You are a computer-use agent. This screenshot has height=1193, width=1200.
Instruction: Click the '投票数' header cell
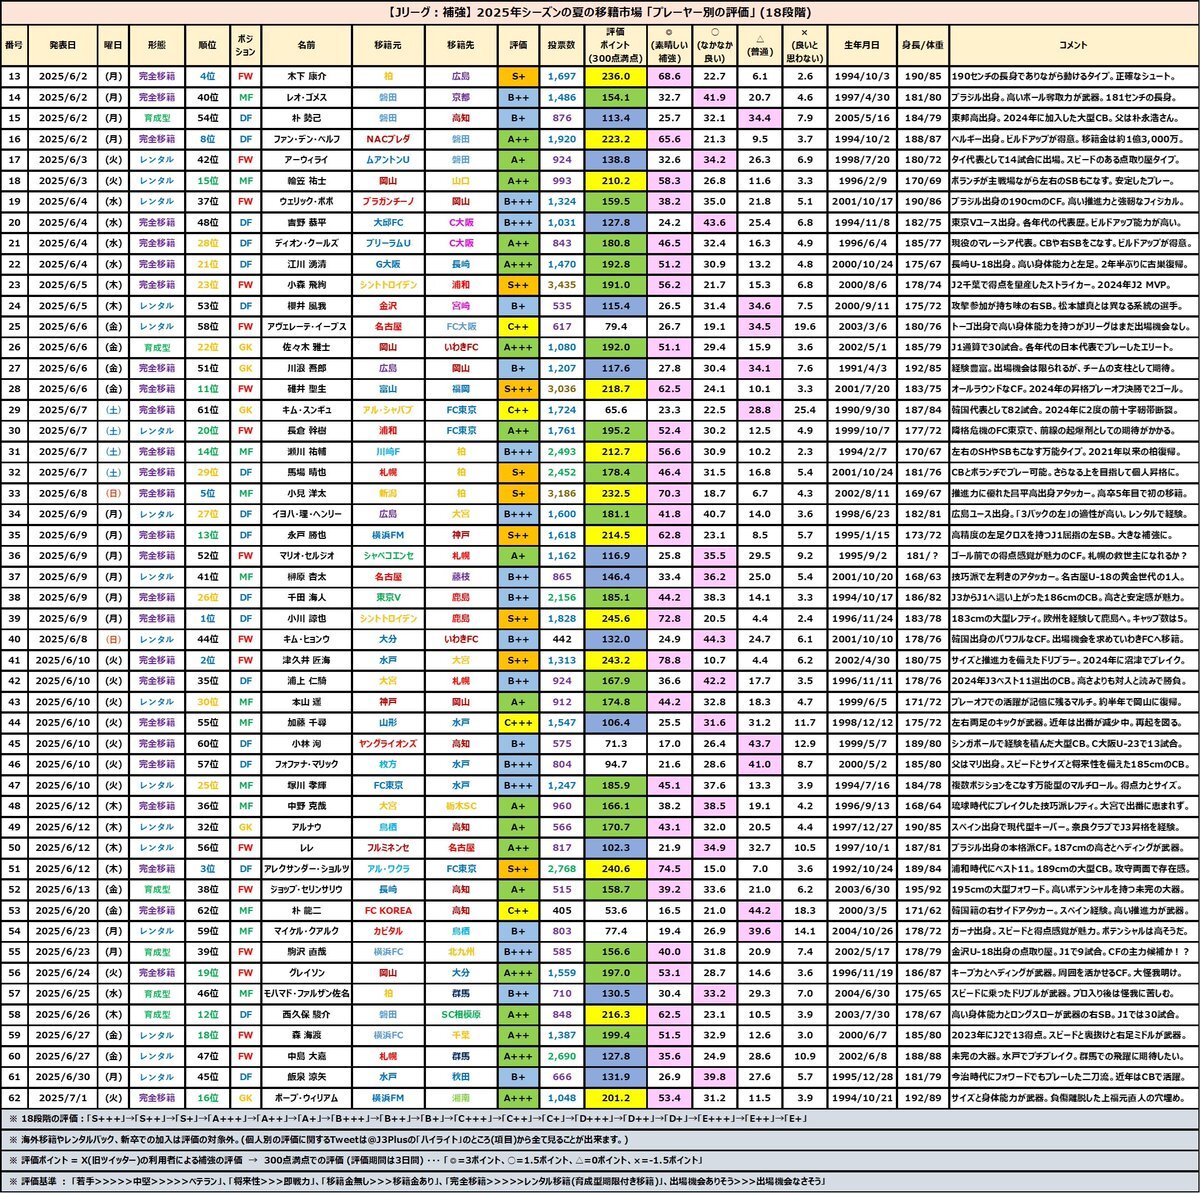562,45
